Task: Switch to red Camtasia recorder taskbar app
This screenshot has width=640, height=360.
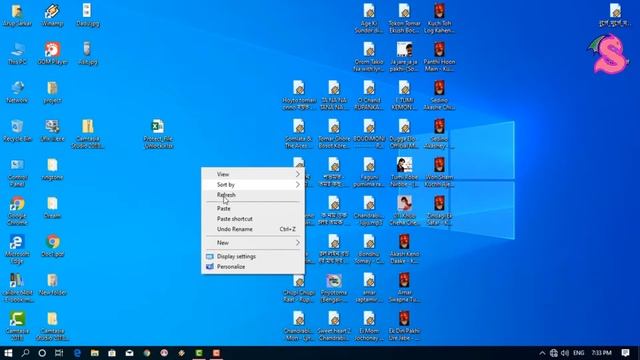Action: click(x=216, y=353)
